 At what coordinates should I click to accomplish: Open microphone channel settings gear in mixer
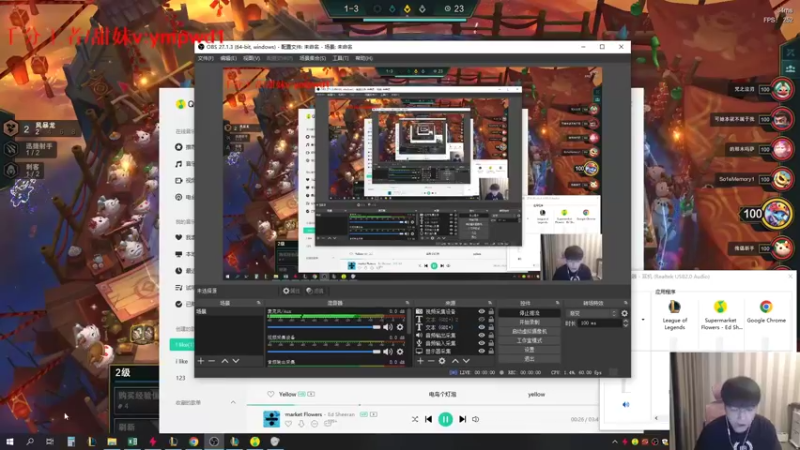(x=400, y=327)
